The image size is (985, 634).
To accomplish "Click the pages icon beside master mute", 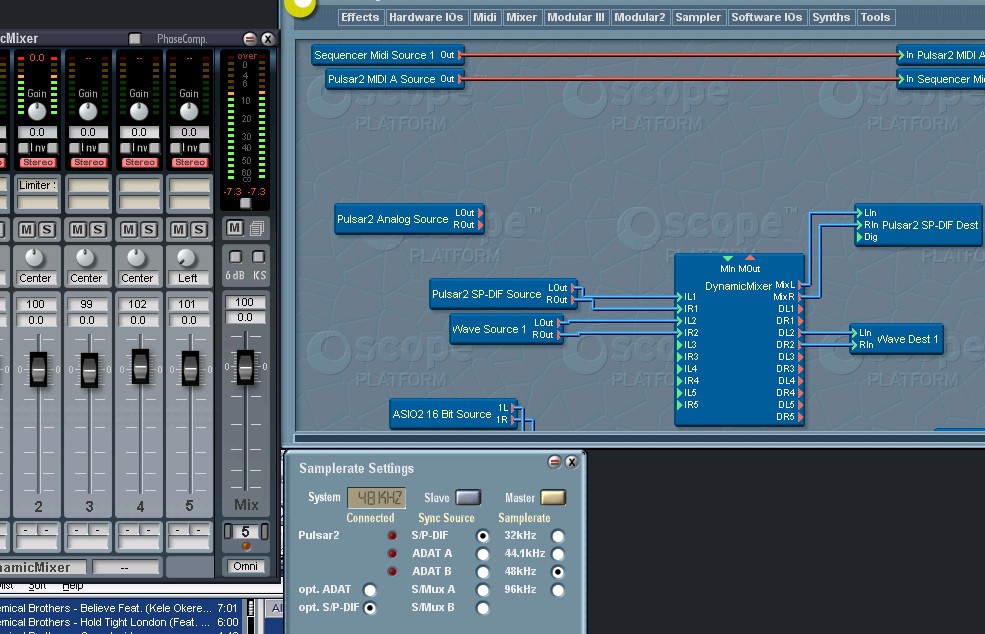I will pos(256,228).
